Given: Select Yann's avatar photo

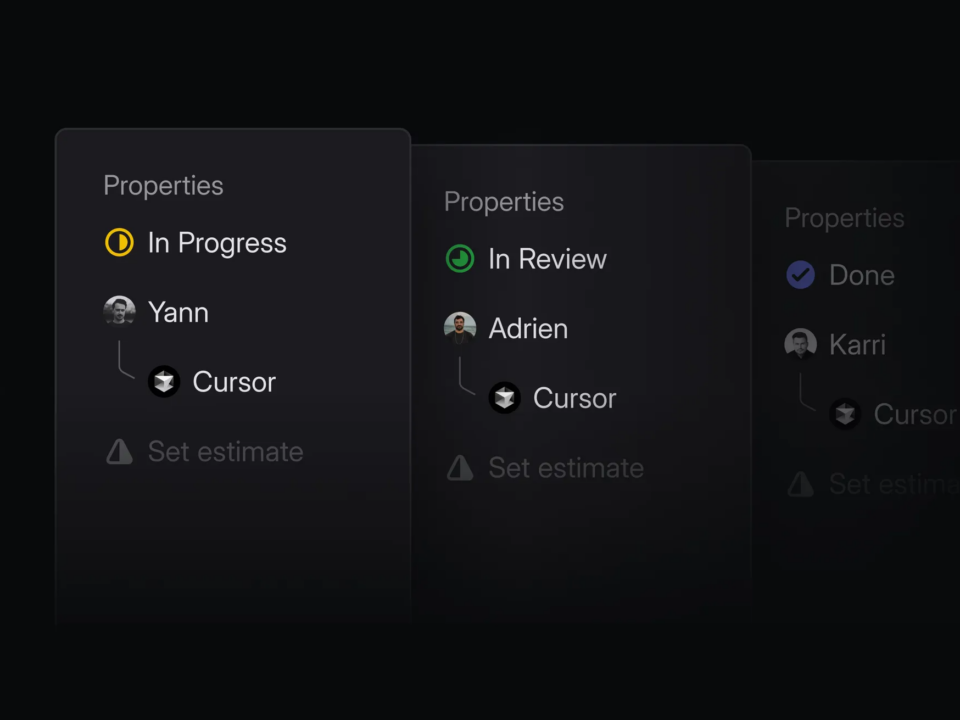Looking at the screenshot, I should 120,311.
